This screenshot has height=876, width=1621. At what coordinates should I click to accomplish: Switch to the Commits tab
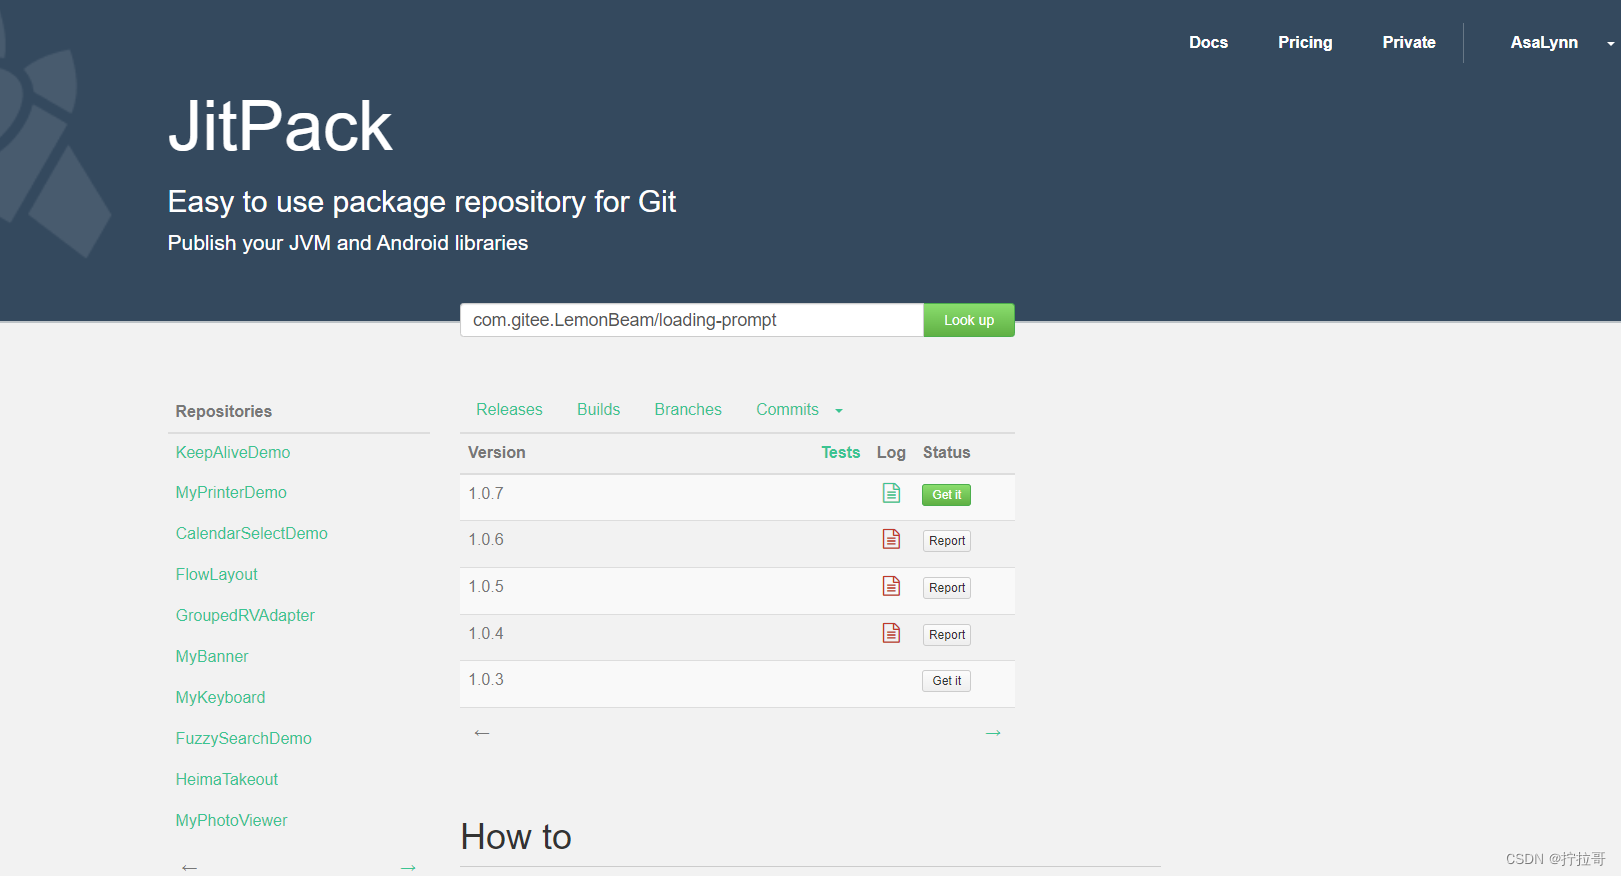787,410
